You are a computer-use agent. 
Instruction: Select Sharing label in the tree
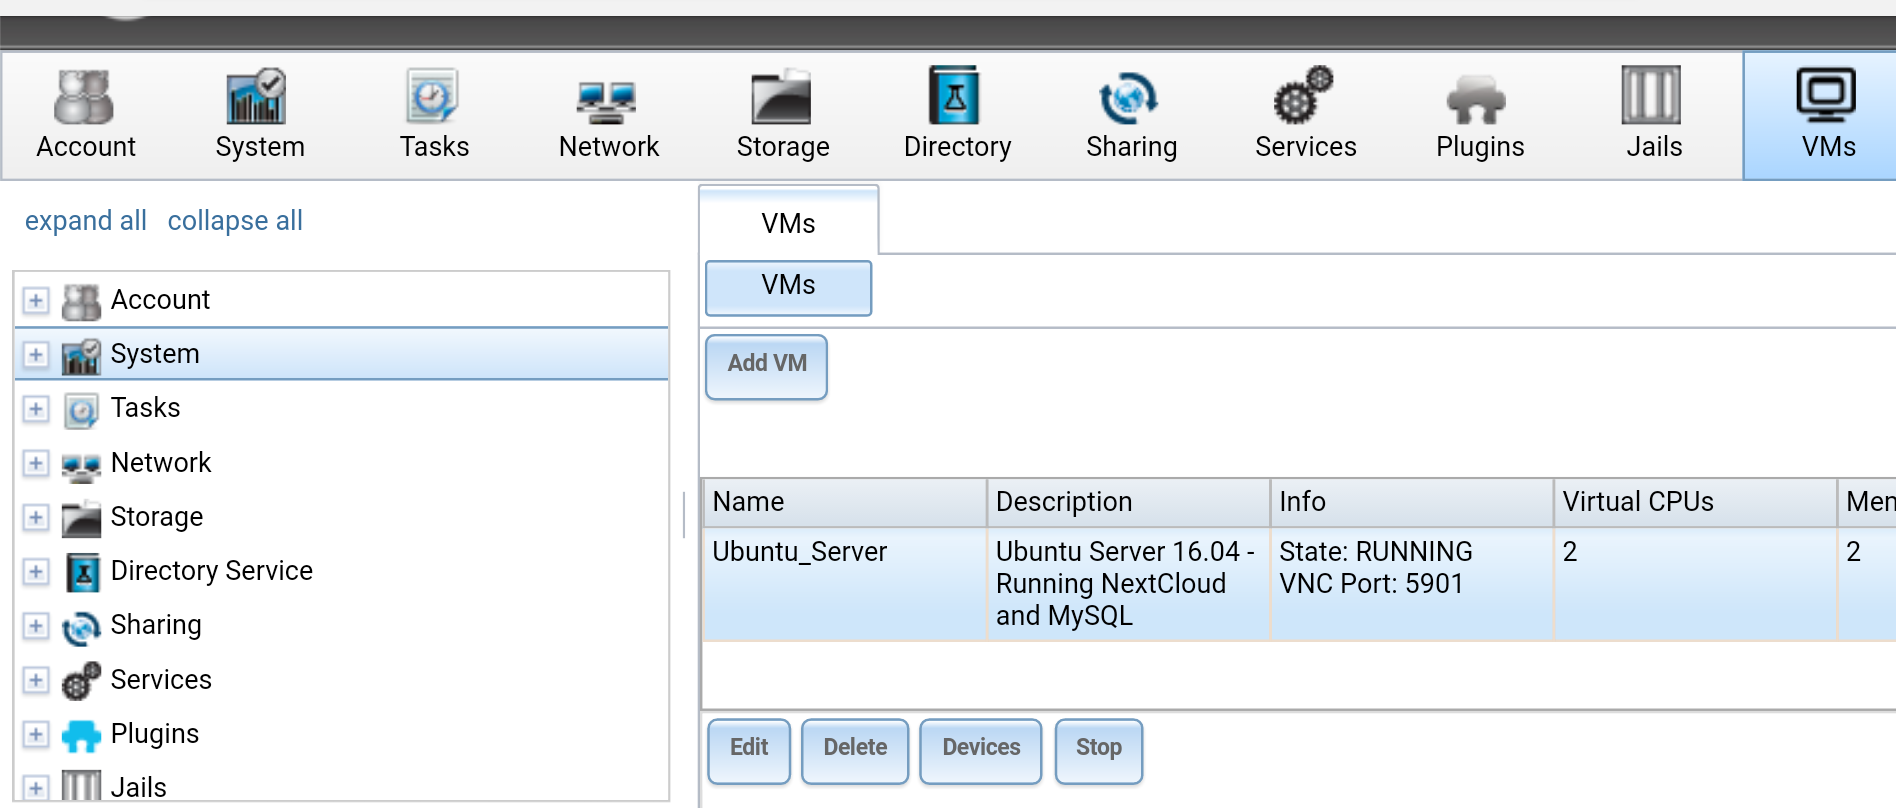[156, 625]
